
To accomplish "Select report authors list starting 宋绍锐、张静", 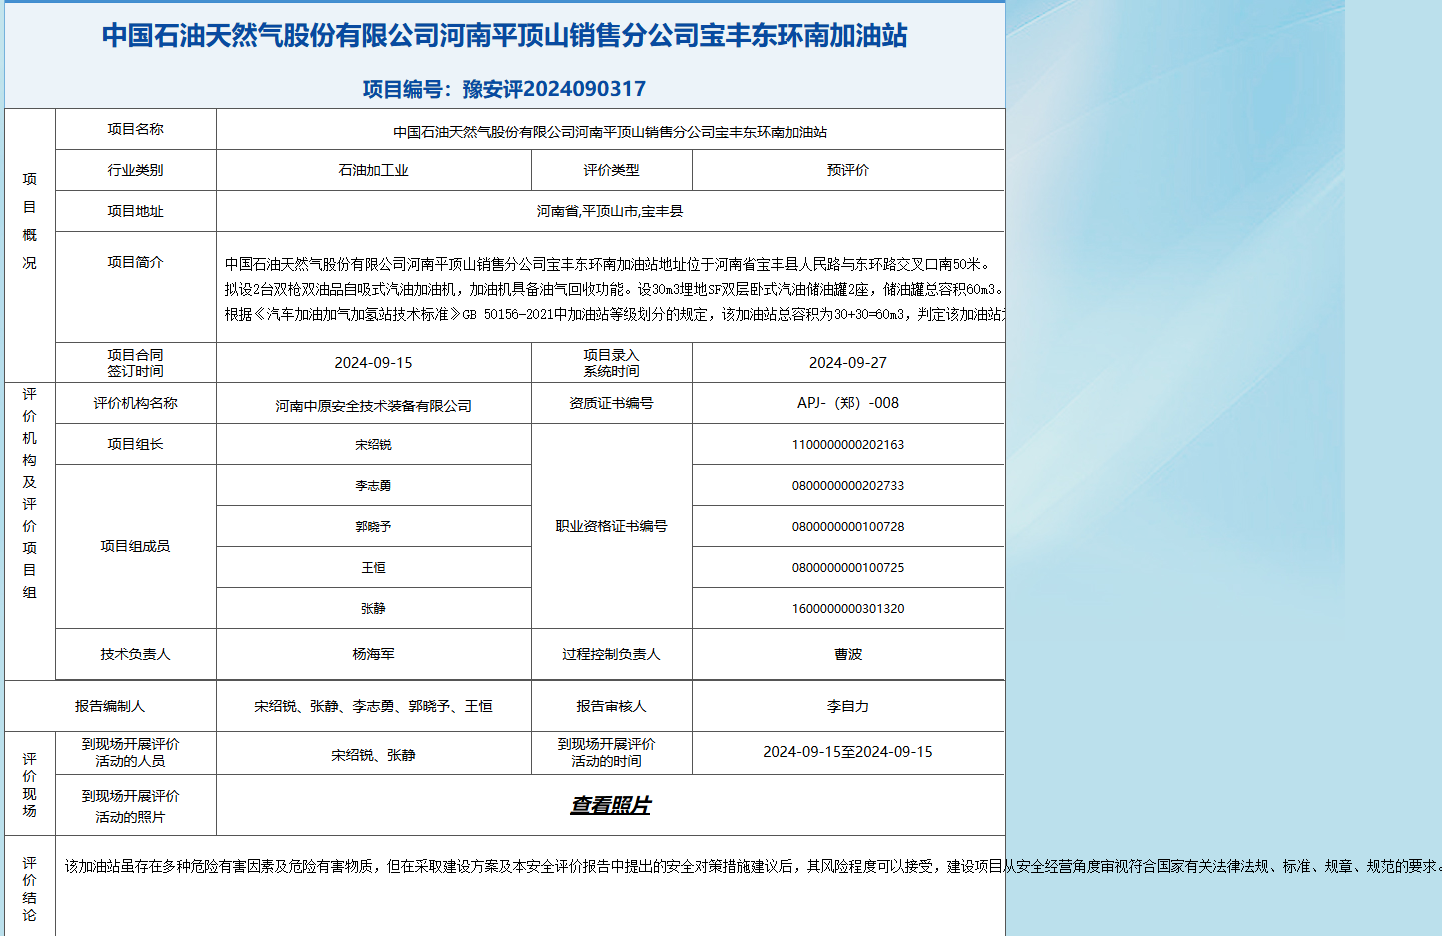I will click(374, 706).
